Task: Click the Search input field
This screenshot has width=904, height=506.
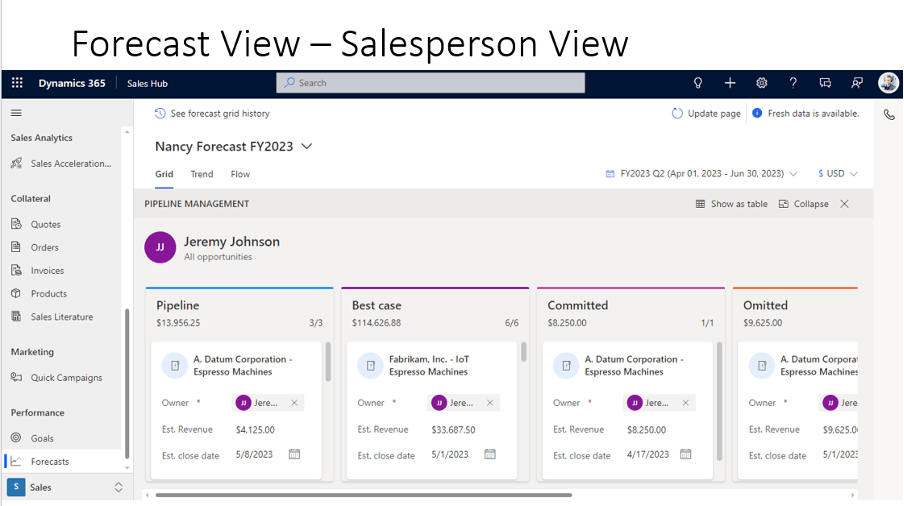Action: [430, 83]
